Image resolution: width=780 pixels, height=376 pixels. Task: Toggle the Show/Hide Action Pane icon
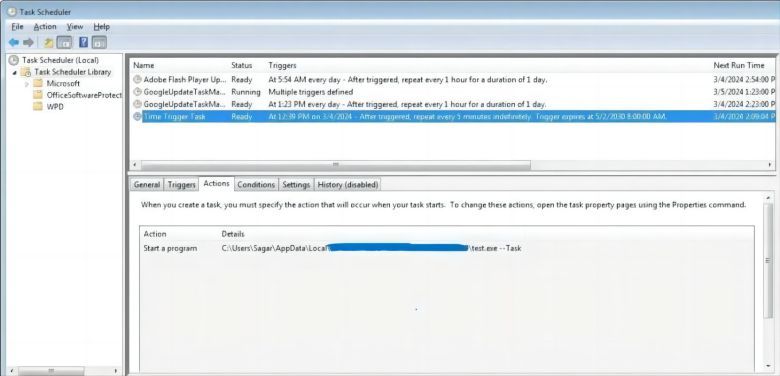99,43
